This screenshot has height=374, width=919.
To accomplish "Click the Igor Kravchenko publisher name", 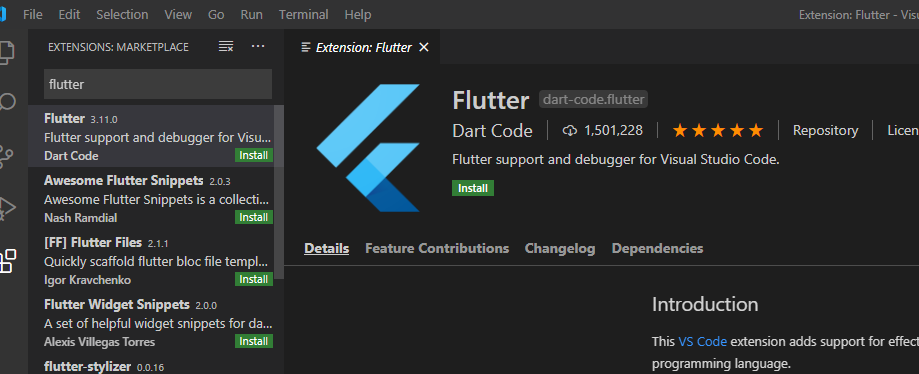I will (x=87, y=280).
